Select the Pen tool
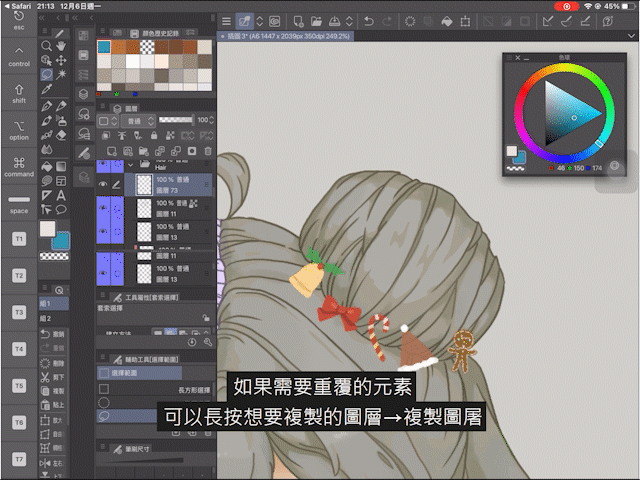The height and width of the screenshot is (480, 640). [47, 106]
